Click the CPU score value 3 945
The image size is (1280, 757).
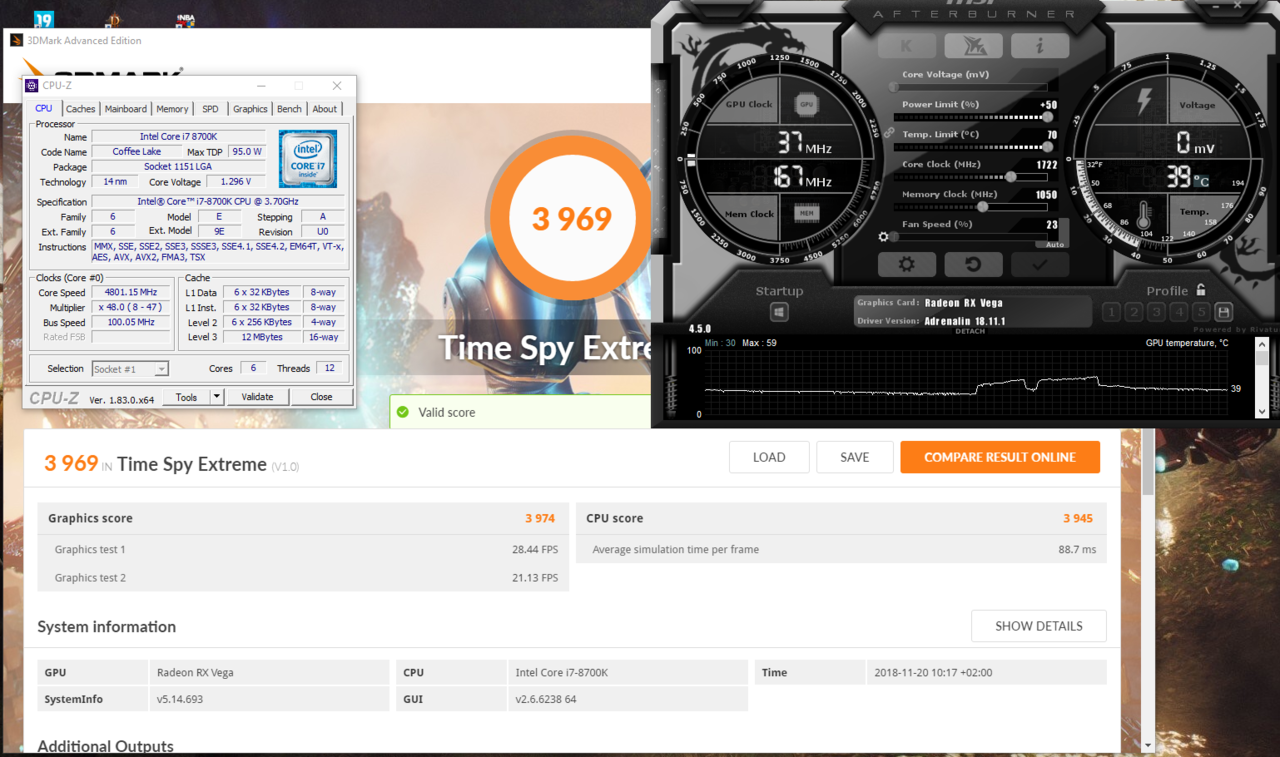point(1078,518)
